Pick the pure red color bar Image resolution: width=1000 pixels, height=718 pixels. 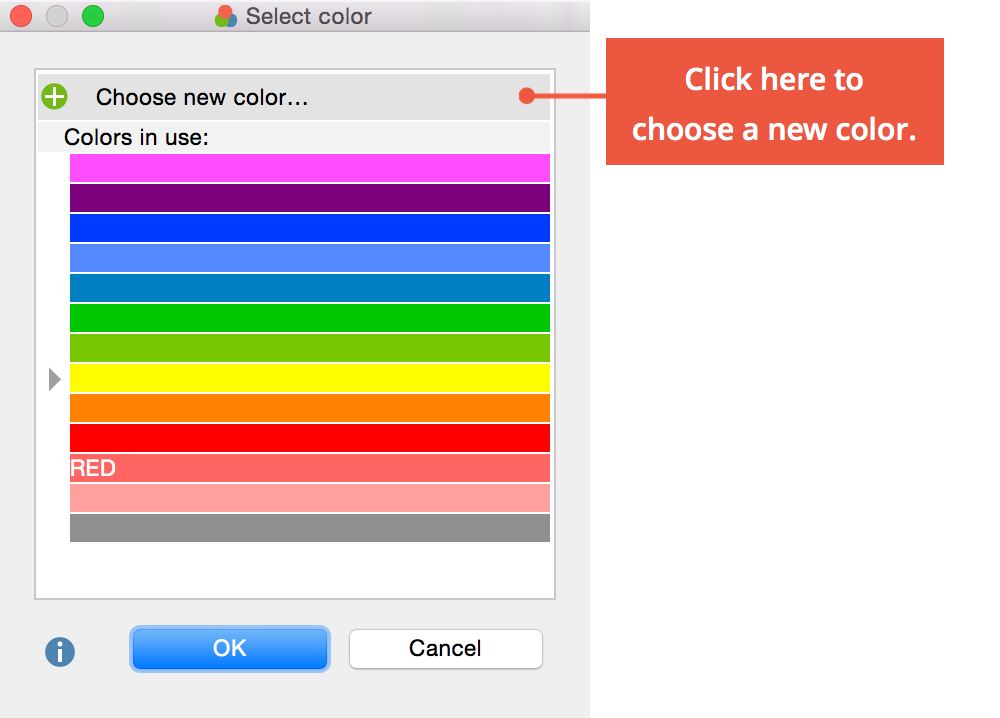pyautogui.click(x=309, y=438)
